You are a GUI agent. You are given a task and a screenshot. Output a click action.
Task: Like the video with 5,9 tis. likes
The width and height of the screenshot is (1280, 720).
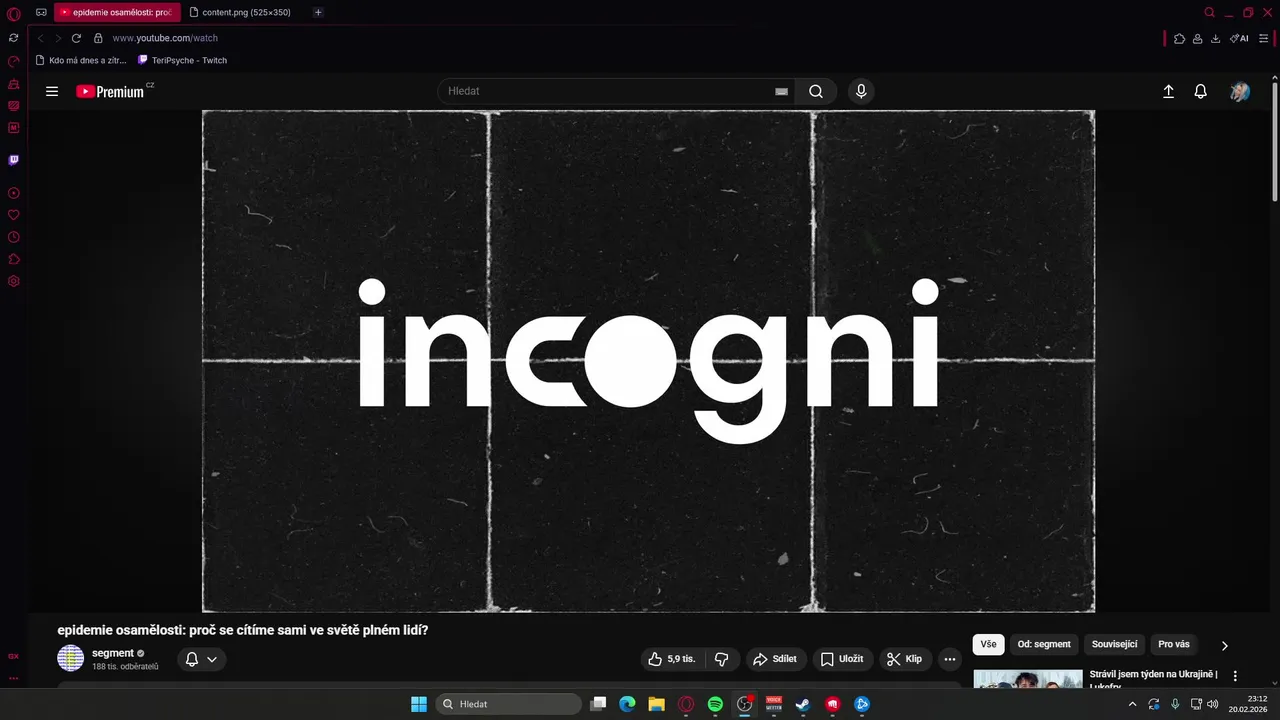point(671,659)
